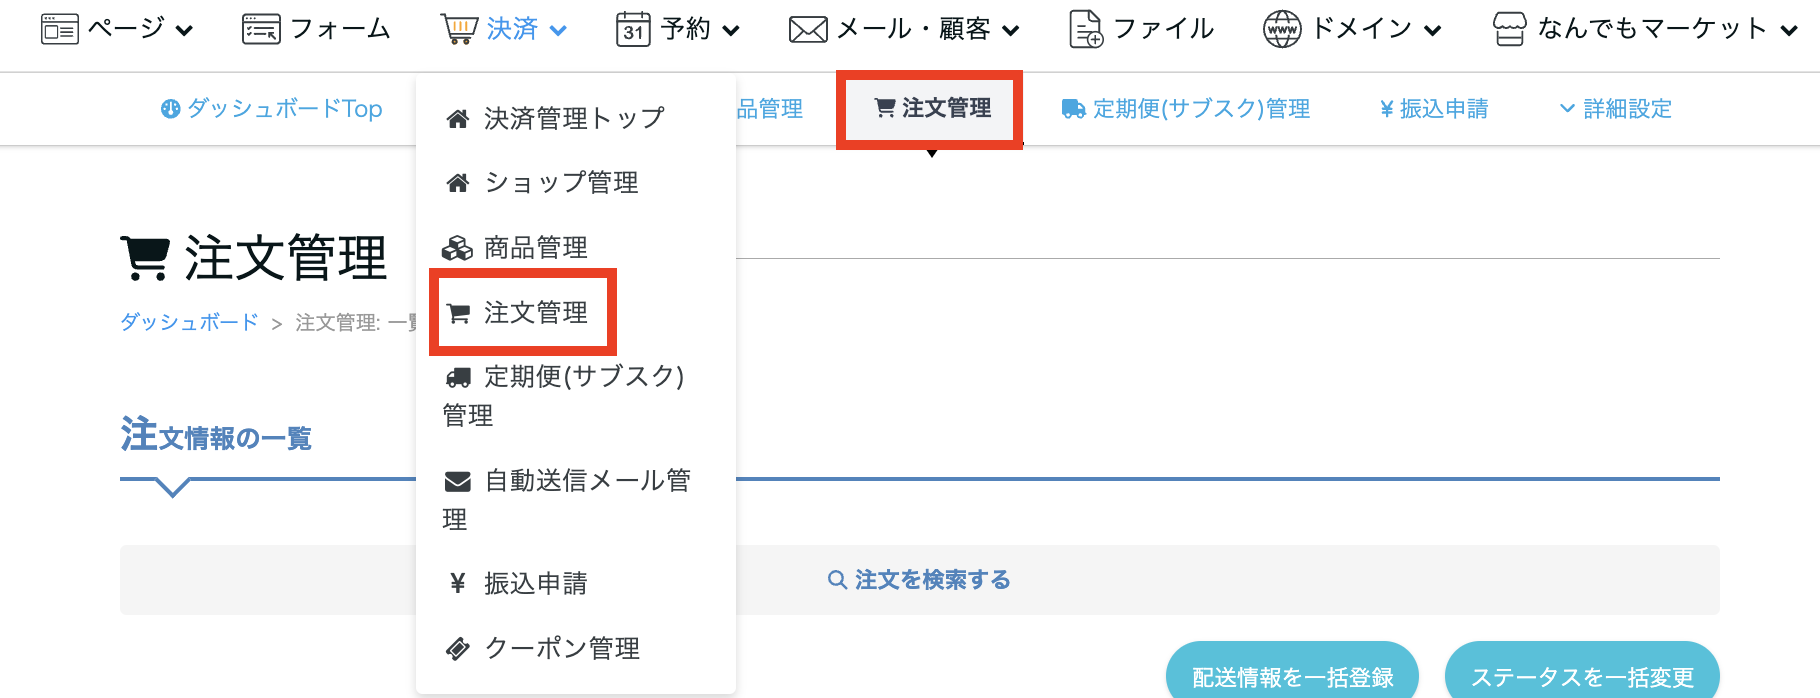Click the フォーム form icon
Image resolution: width=1820 pixels, height=698 pixels.
point(261,30)
